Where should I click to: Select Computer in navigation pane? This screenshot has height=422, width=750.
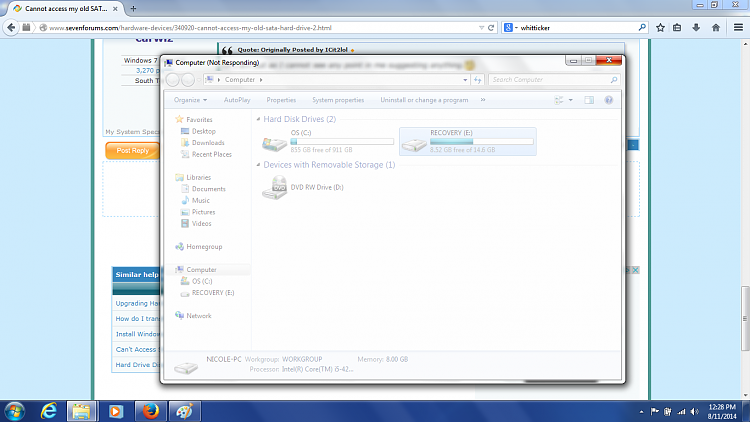tap(201, 270)
